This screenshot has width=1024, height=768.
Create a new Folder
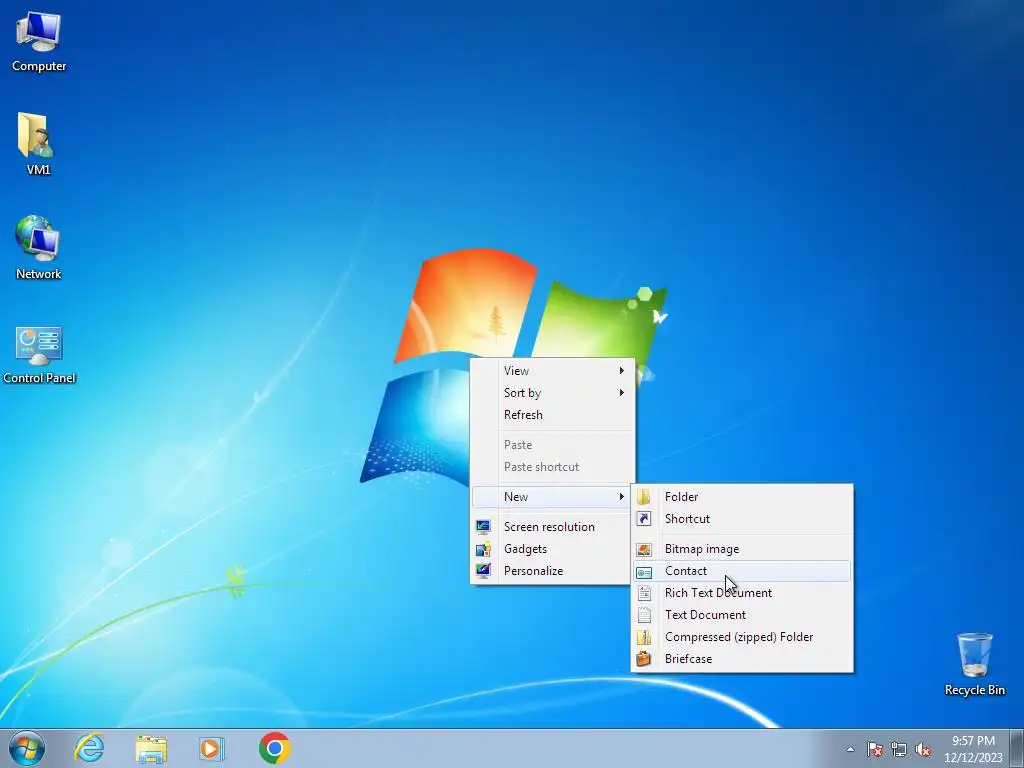(x=742, y=497)
